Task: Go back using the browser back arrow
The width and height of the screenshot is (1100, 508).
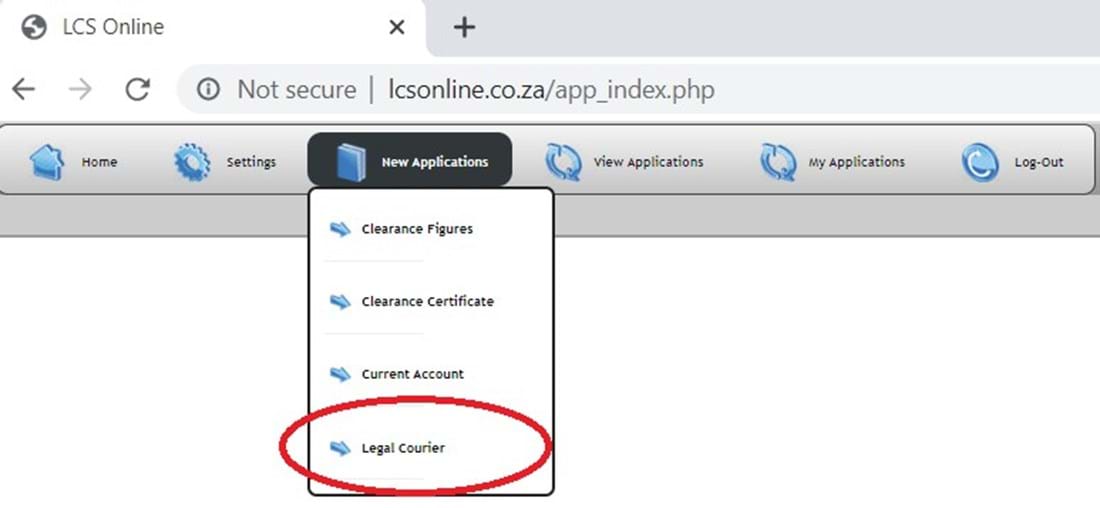Action: (24, 89)
